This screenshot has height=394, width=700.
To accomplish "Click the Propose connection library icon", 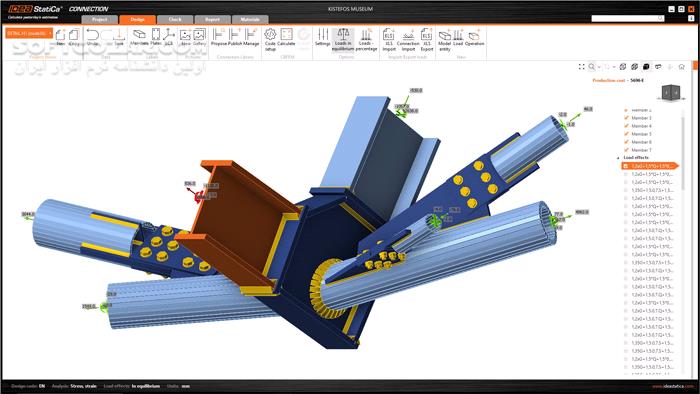I will click(219, 37).
